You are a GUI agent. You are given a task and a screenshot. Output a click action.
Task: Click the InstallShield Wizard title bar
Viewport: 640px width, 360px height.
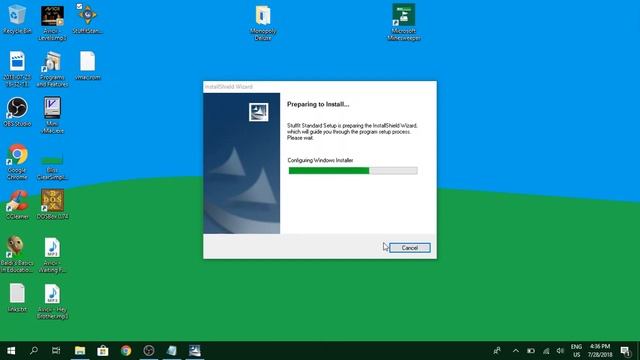click(x=320, y=87)
